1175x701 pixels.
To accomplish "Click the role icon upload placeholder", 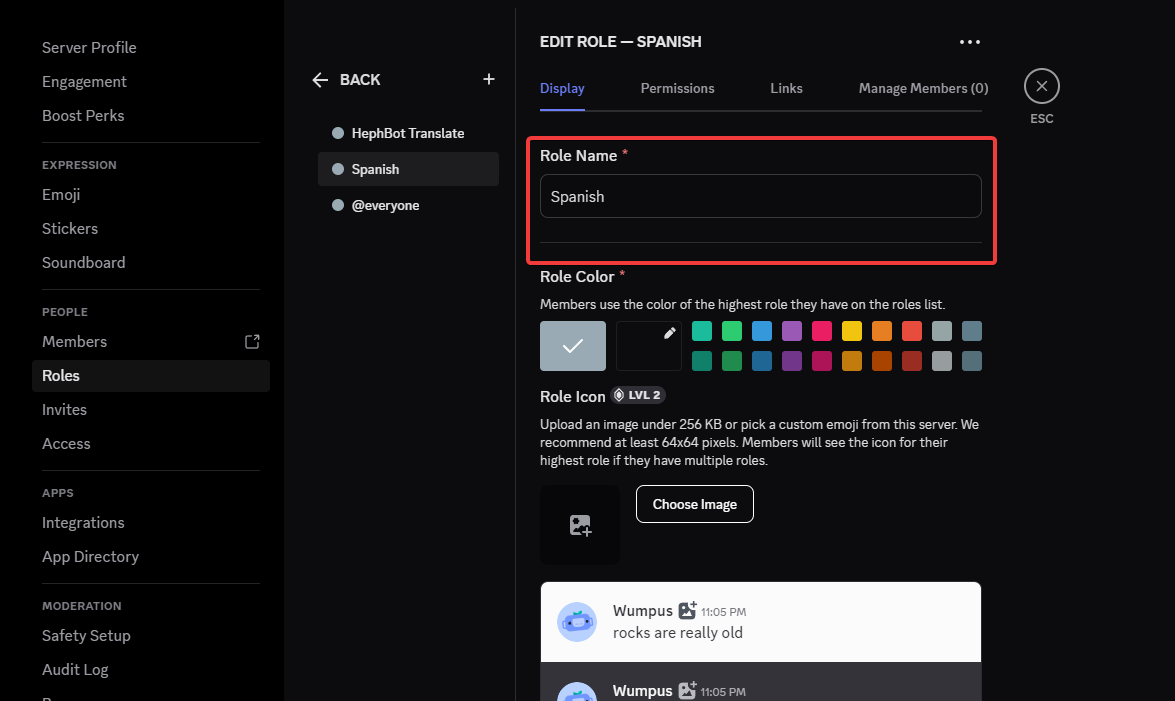I will click(x=580, y=525).
